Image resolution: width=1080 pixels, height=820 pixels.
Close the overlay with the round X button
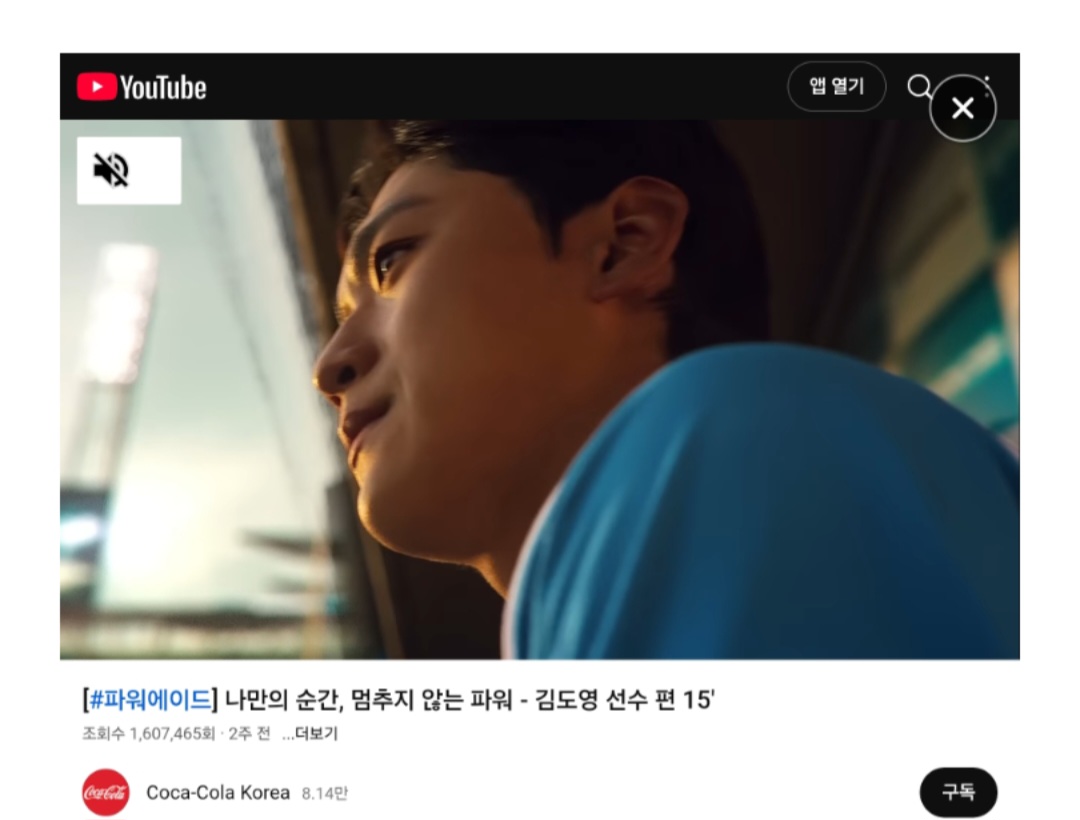point(962,108)
